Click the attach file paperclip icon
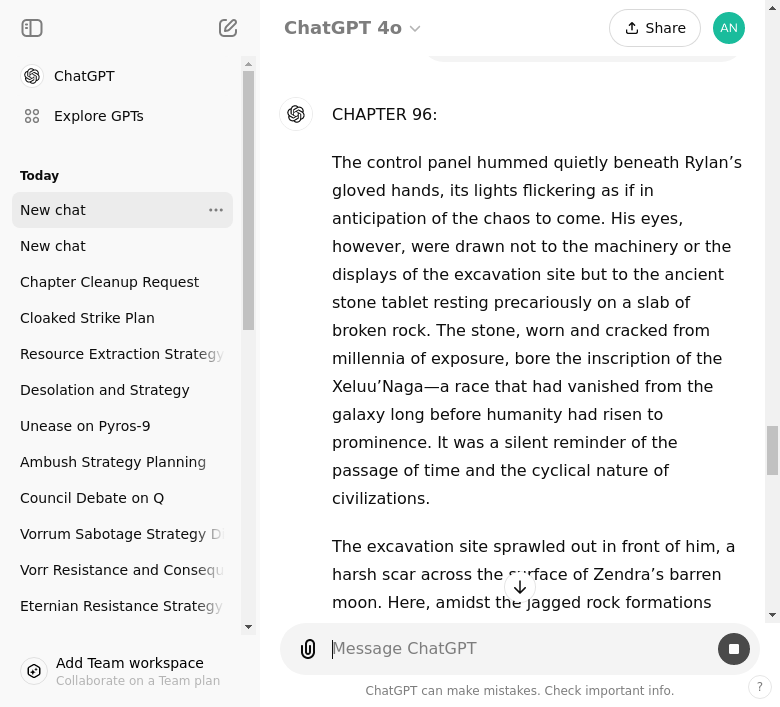Screen dimensions: 780x707 click(308, 649)
